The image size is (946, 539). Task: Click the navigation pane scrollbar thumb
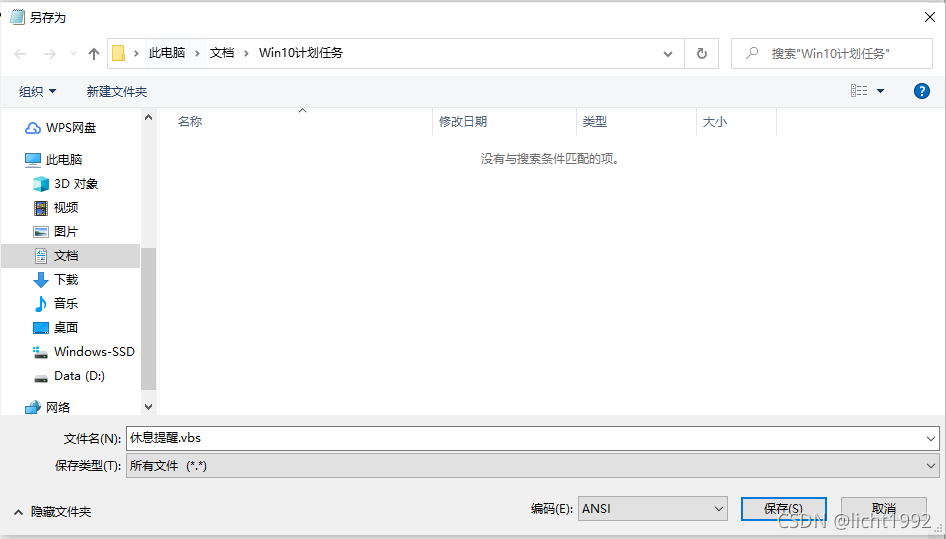(x=148, y=318)
